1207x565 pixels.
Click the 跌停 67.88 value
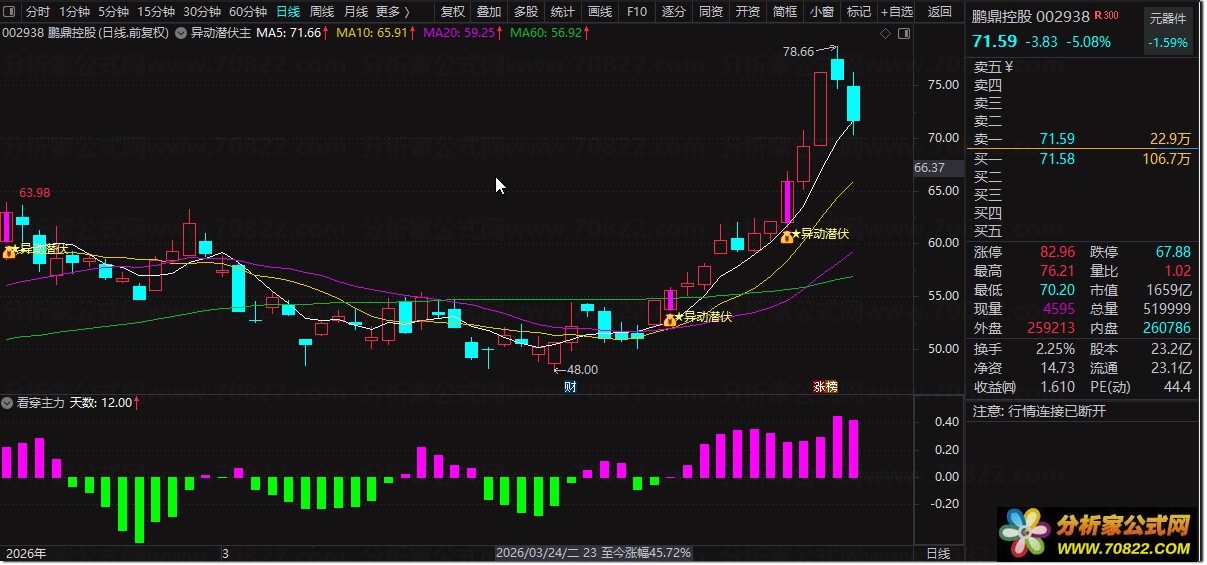click(x=1173, y=252)
